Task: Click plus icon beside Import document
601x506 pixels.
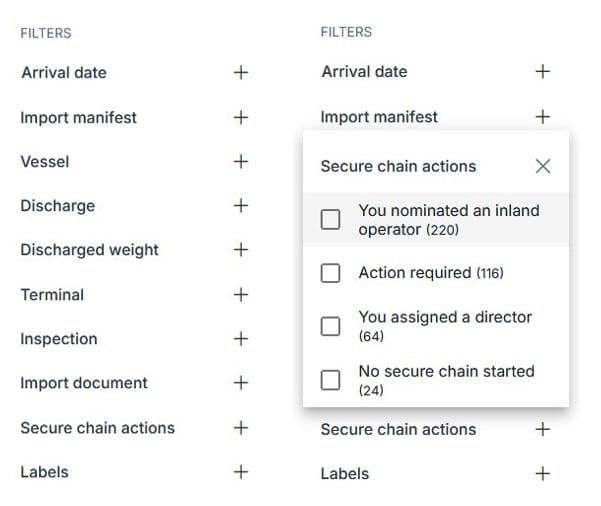Action: pyautogui.click(x=241, y=383)
